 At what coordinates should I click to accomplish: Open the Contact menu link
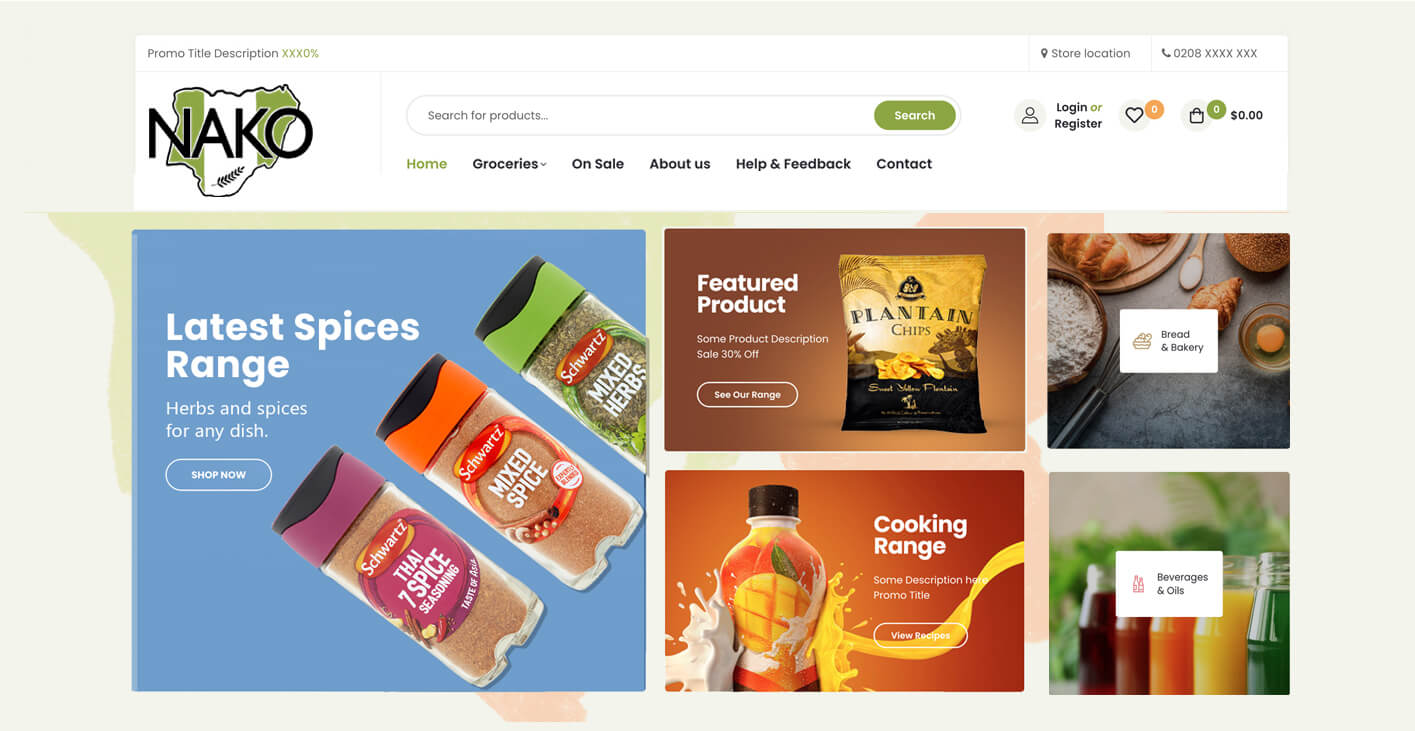pyautogui.click(x=904, y=164)
